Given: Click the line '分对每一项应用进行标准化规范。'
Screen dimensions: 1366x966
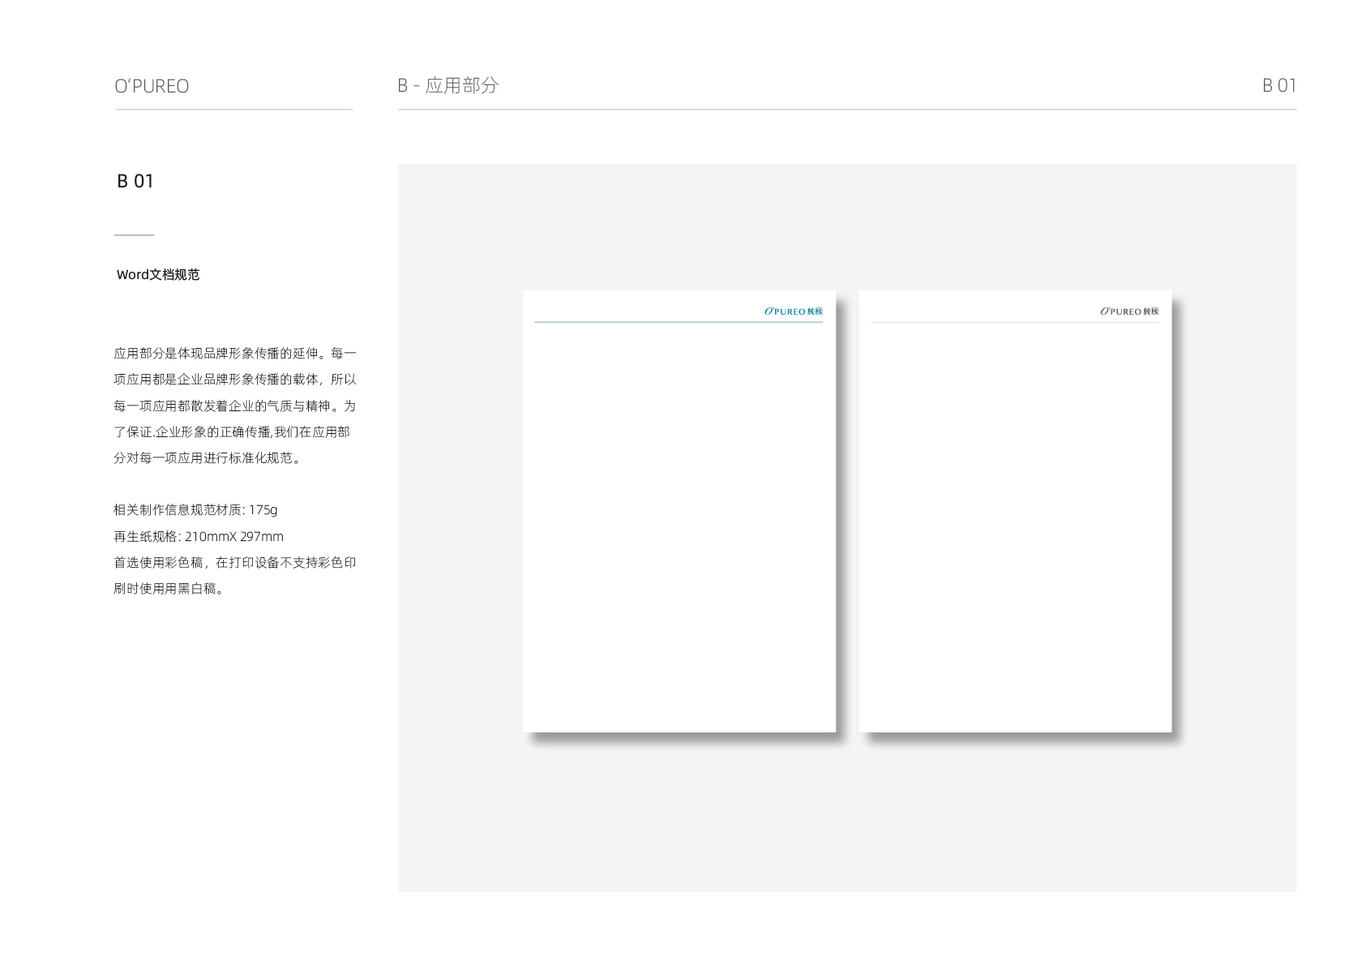Looking at the screenshot, I should (209, 458).
